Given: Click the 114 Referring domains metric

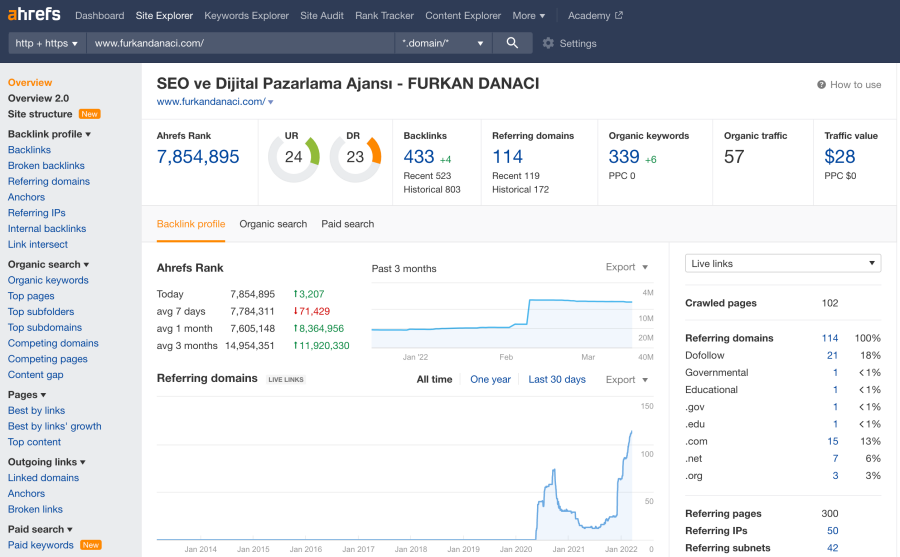Looking at the screenshot, I should point(507,156).
